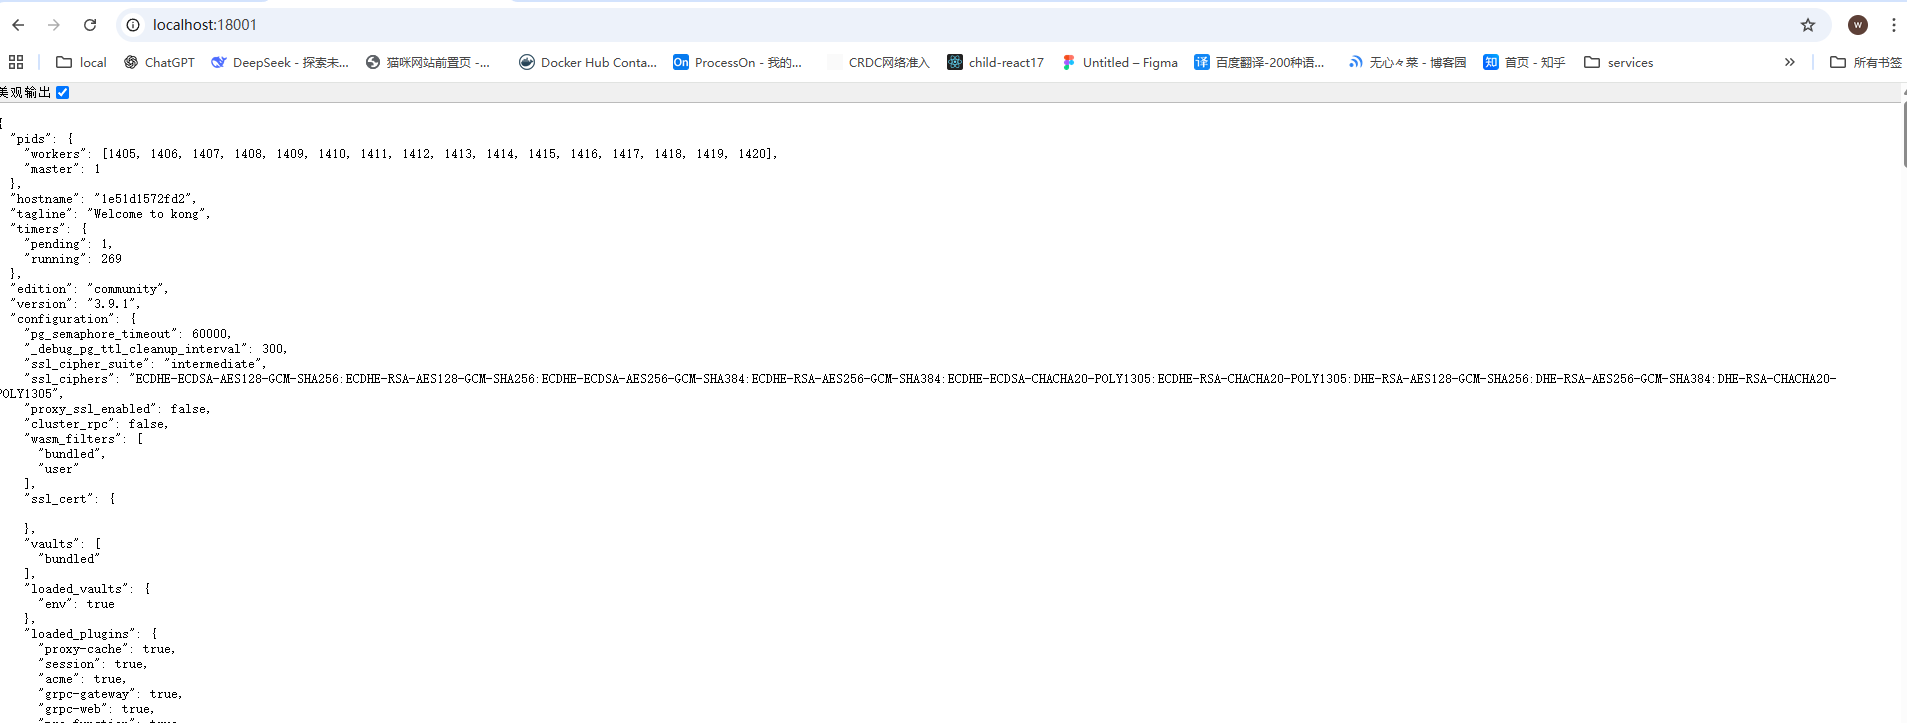Toggle the 美观输出 pretty-print checkbox
The height and width of the screenshot is (723, 1907).
pos(63,92)
